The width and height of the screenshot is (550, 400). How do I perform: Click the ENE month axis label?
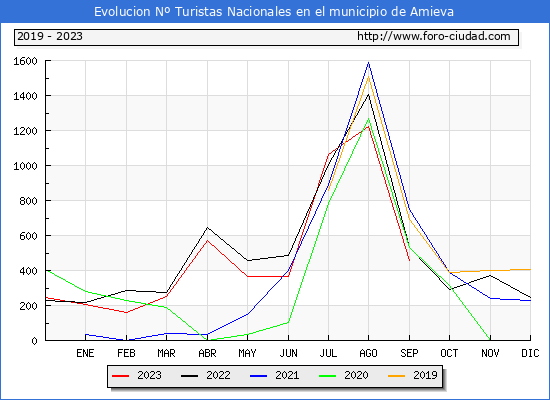click(x=85, y=353)
